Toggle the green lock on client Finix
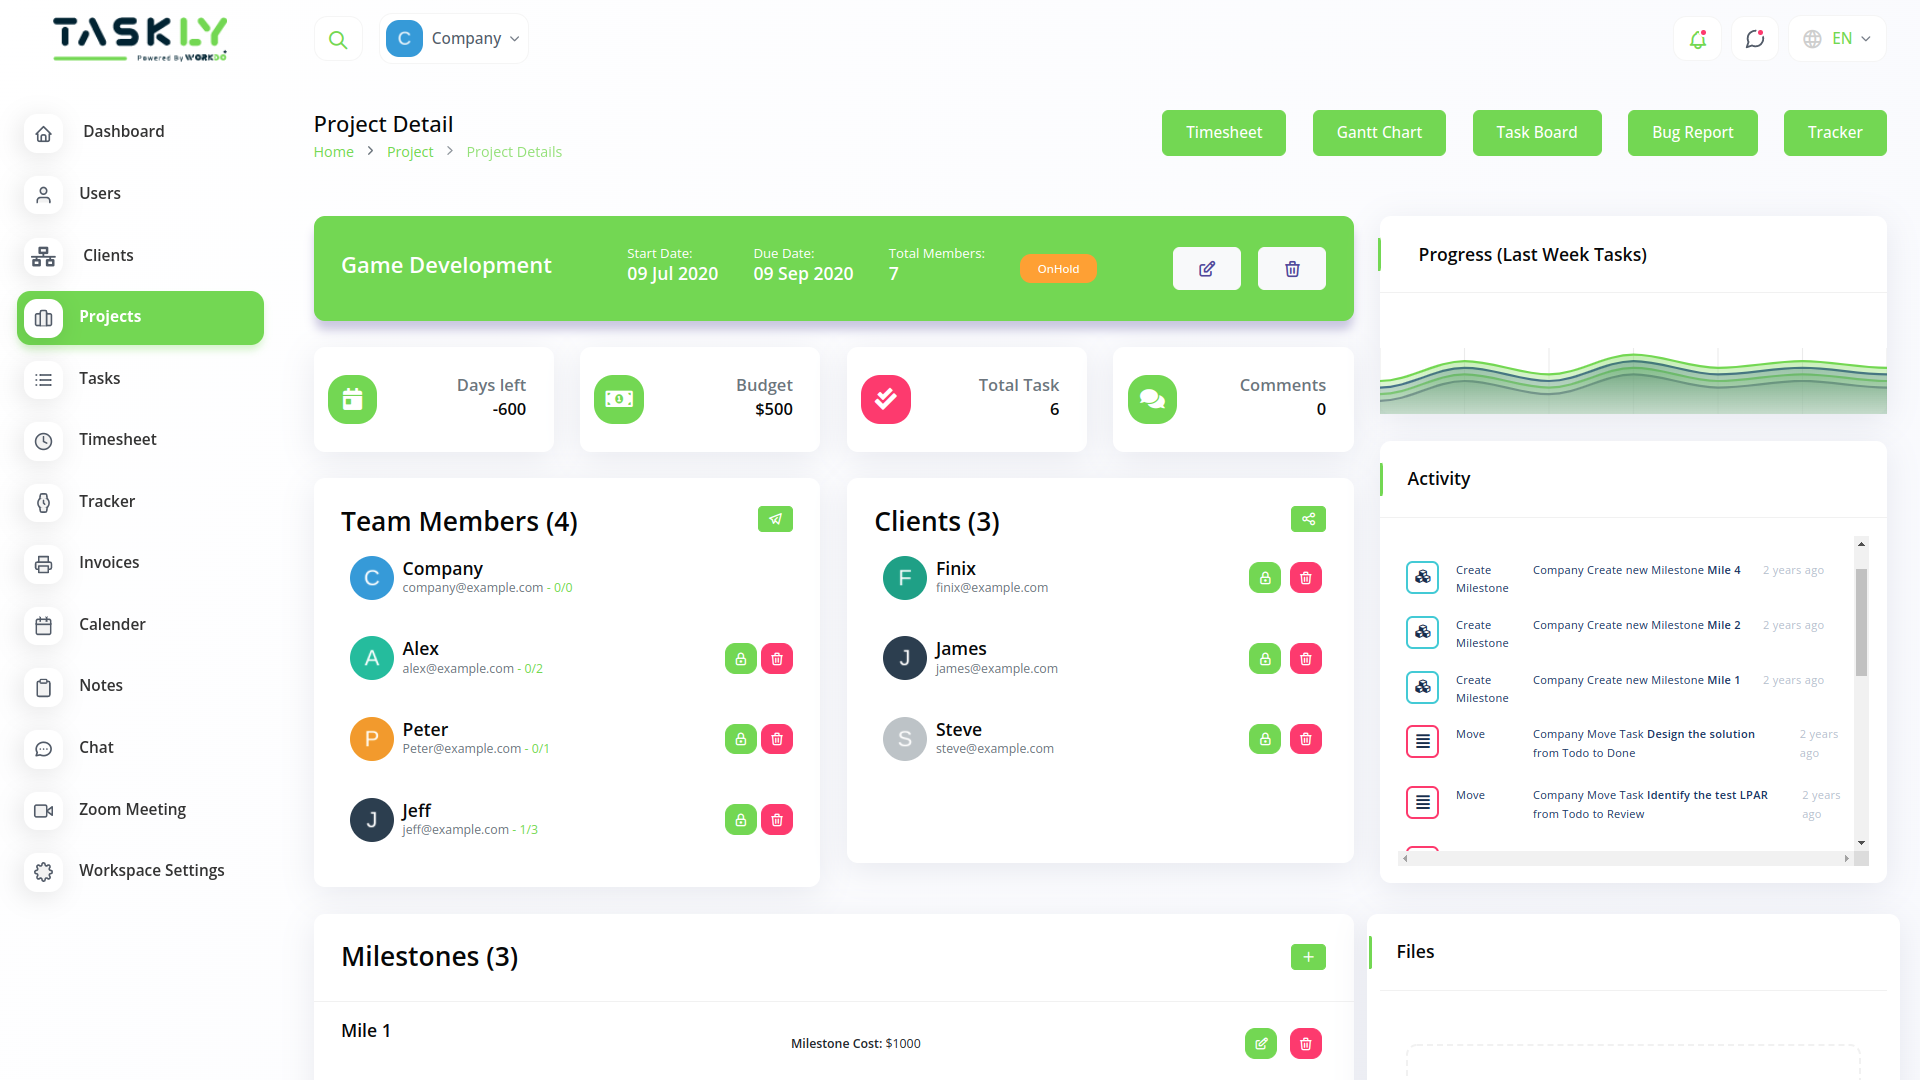The image size is (1920, 1080). coord(1264,577)
